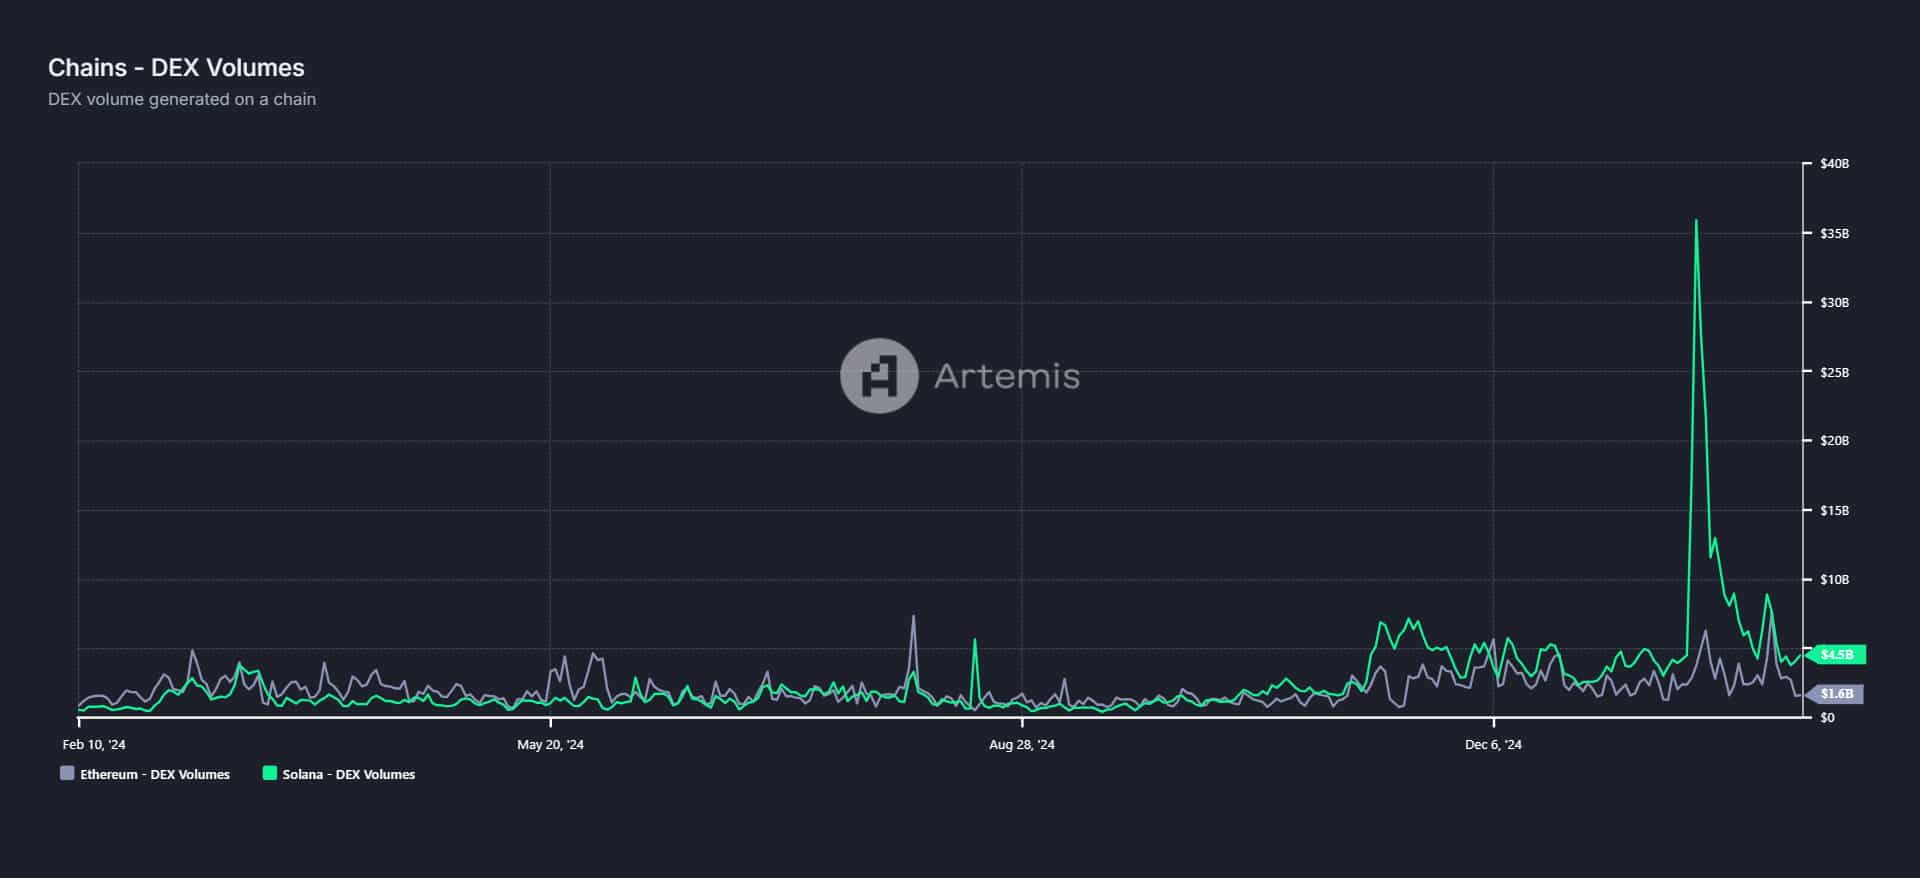The height and width of the screenshot is (878, 1920).
Task: Select the Aug 28, '24 date label
Action: point(1021,744)
